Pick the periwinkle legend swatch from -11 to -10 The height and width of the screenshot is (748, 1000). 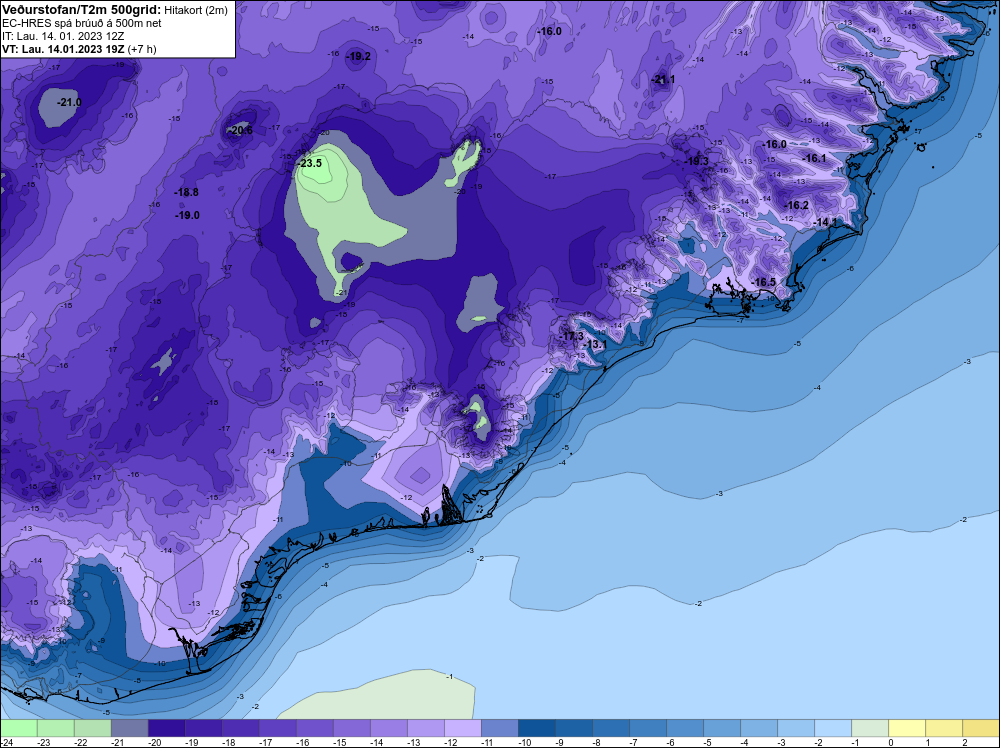pyautogui.click(x=499, y=728)
